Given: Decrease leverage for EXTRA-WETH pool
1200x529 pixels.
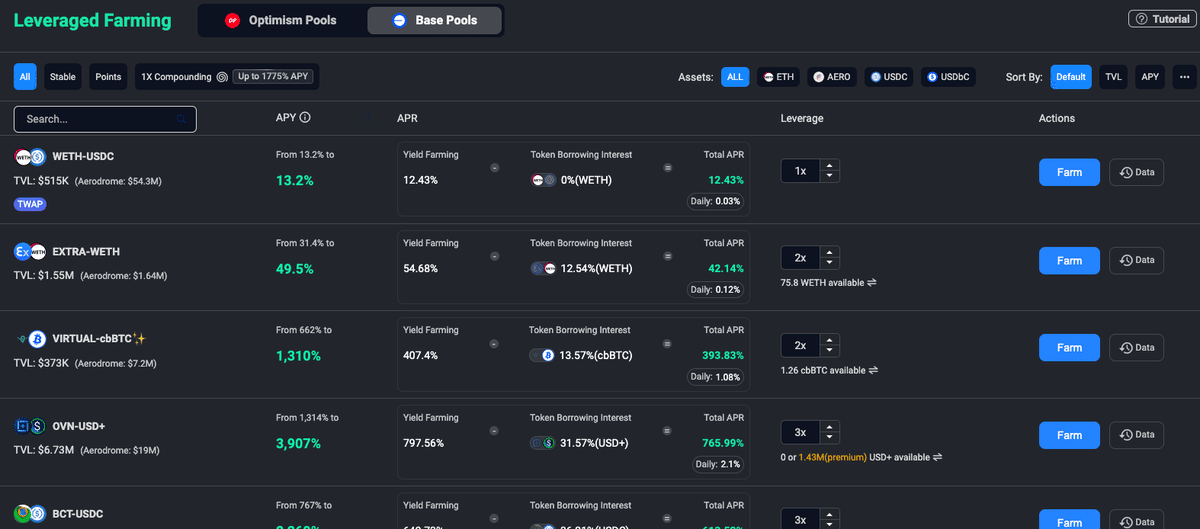Looking at the screenshot, I should [829, 263].
